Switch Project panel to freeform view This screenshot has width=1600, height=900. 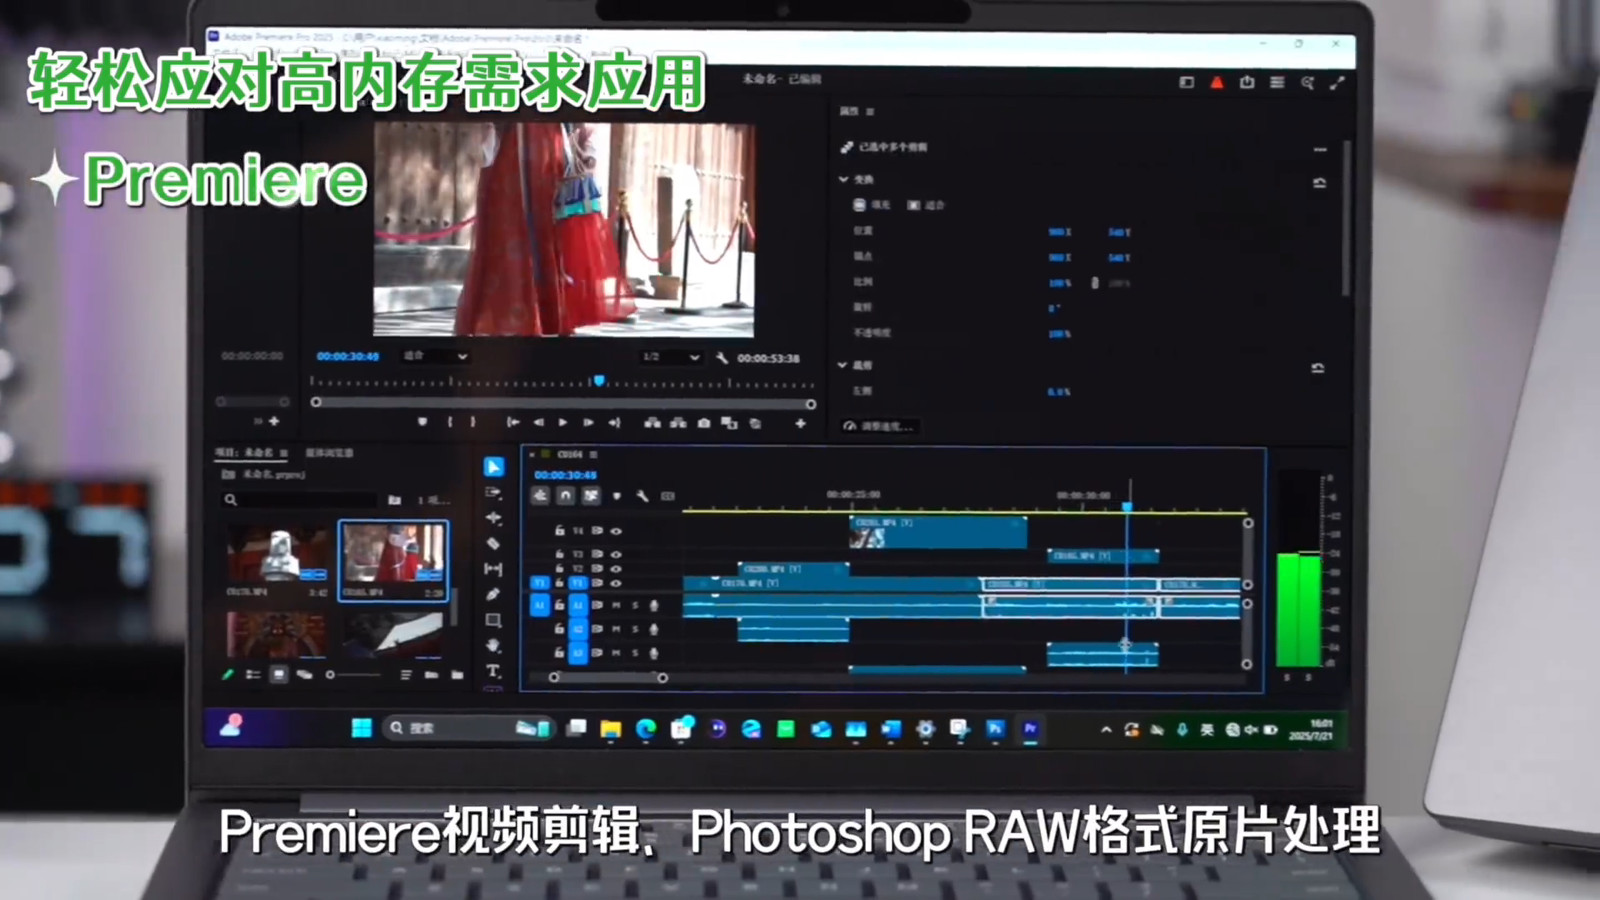(x=304, y=675)
